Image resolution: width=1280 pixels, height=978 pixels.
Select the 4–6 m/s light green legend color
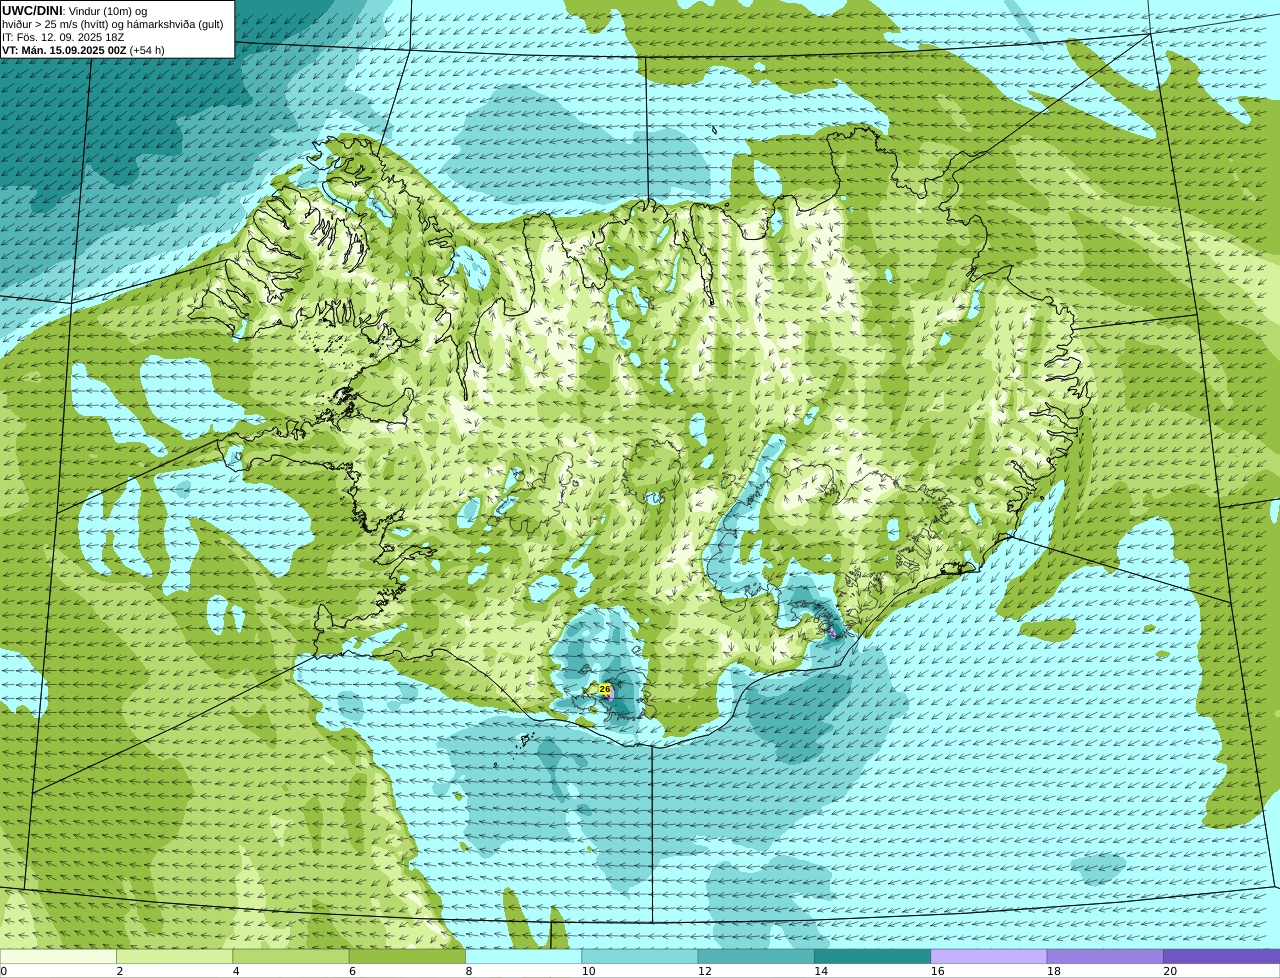[291, 957]
